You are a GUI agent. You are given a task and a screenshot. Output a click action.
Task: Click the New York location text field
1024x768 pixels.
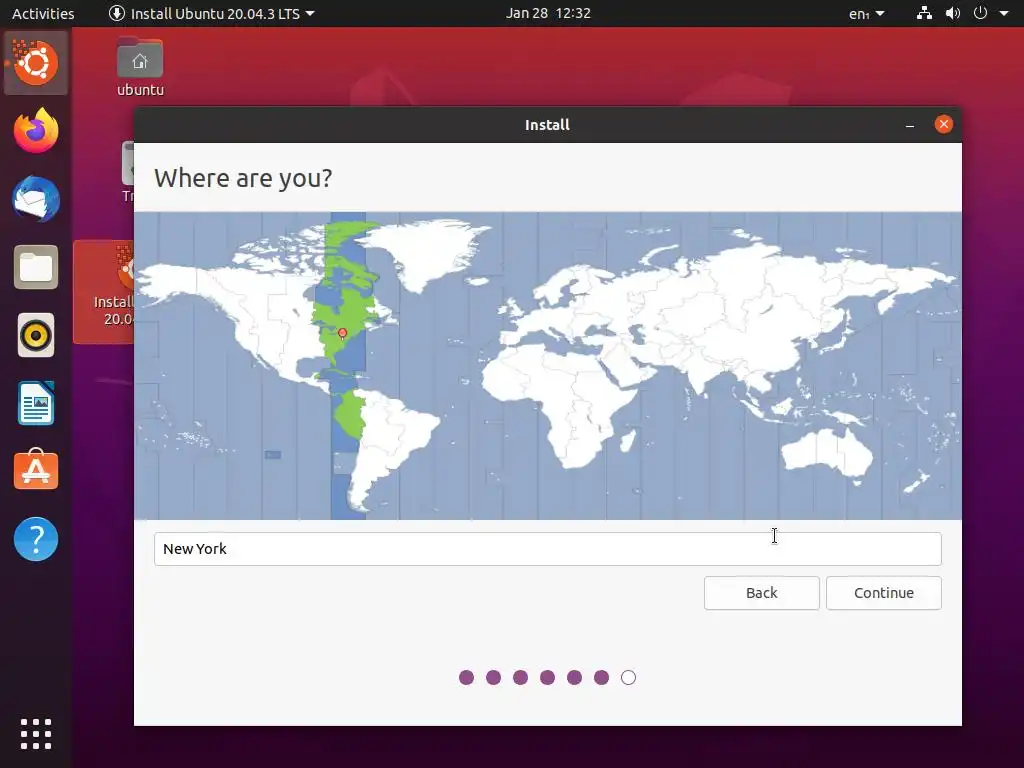548,549
